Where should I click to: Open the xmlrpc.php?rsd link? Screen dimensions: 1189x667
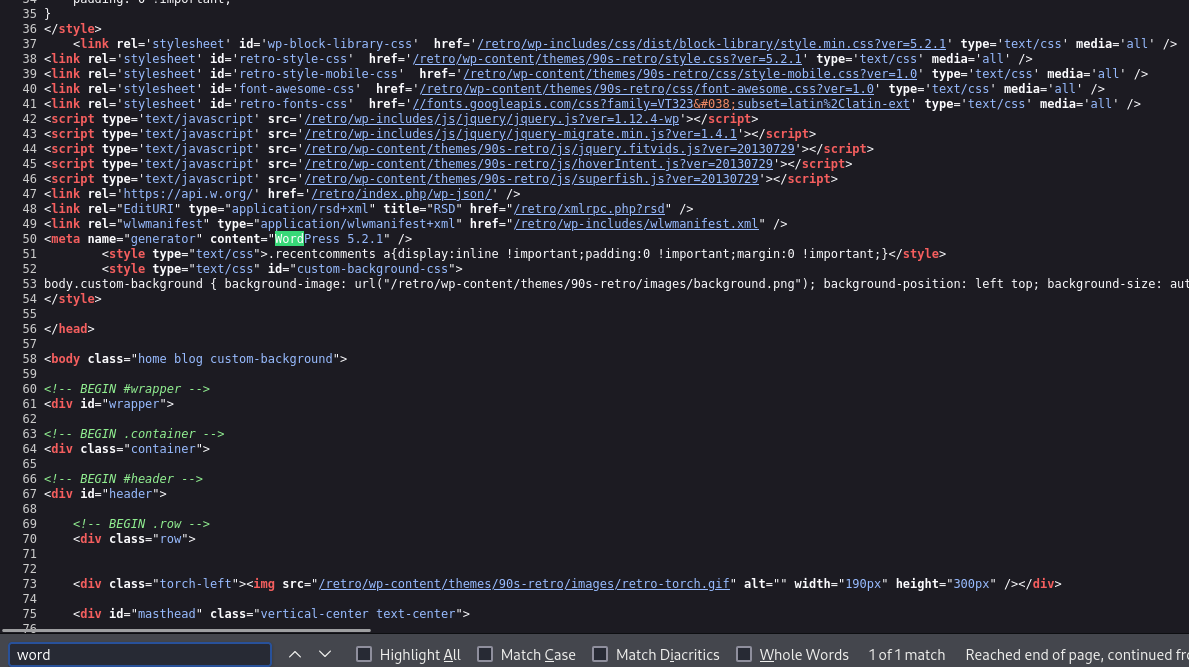click(589, 209)
